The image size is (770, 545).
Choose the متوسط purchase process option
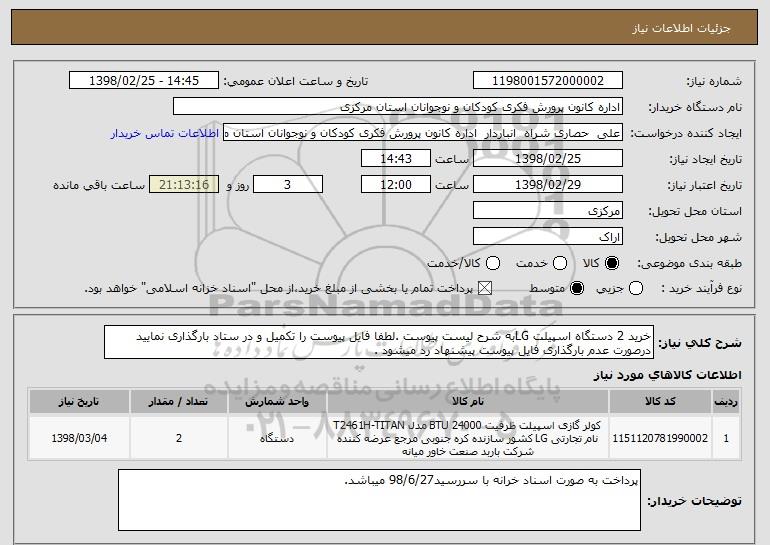click(x=577, y=288)
